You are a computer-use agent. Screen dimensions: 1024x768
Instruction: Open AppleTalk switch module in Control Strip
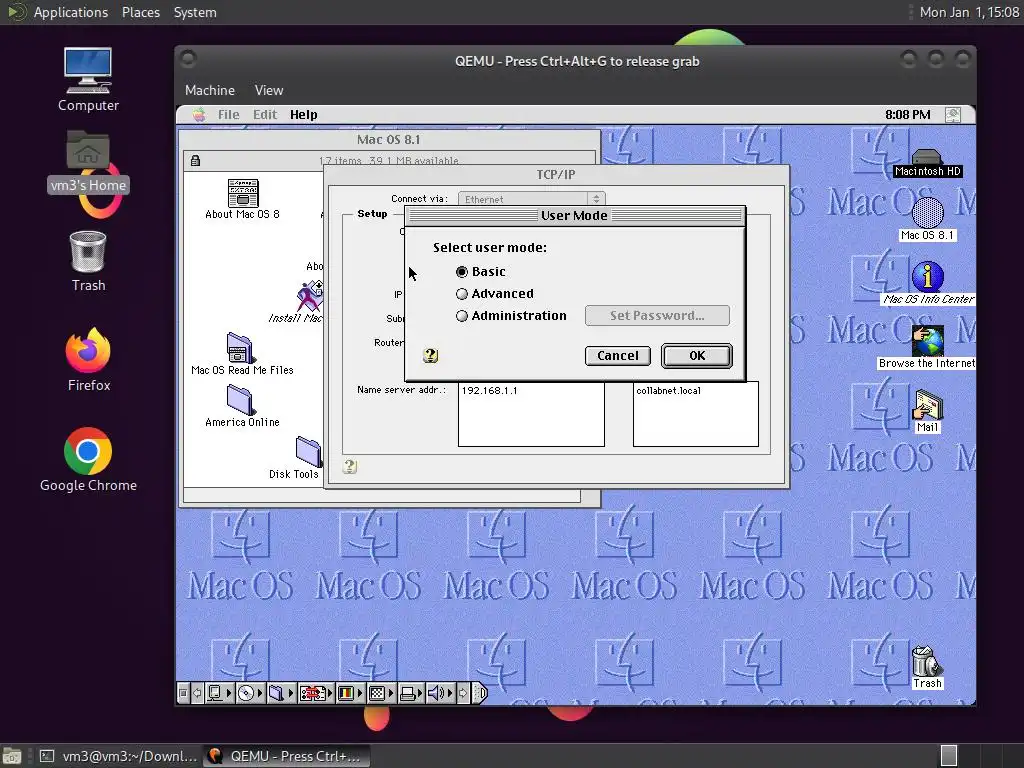219,693
